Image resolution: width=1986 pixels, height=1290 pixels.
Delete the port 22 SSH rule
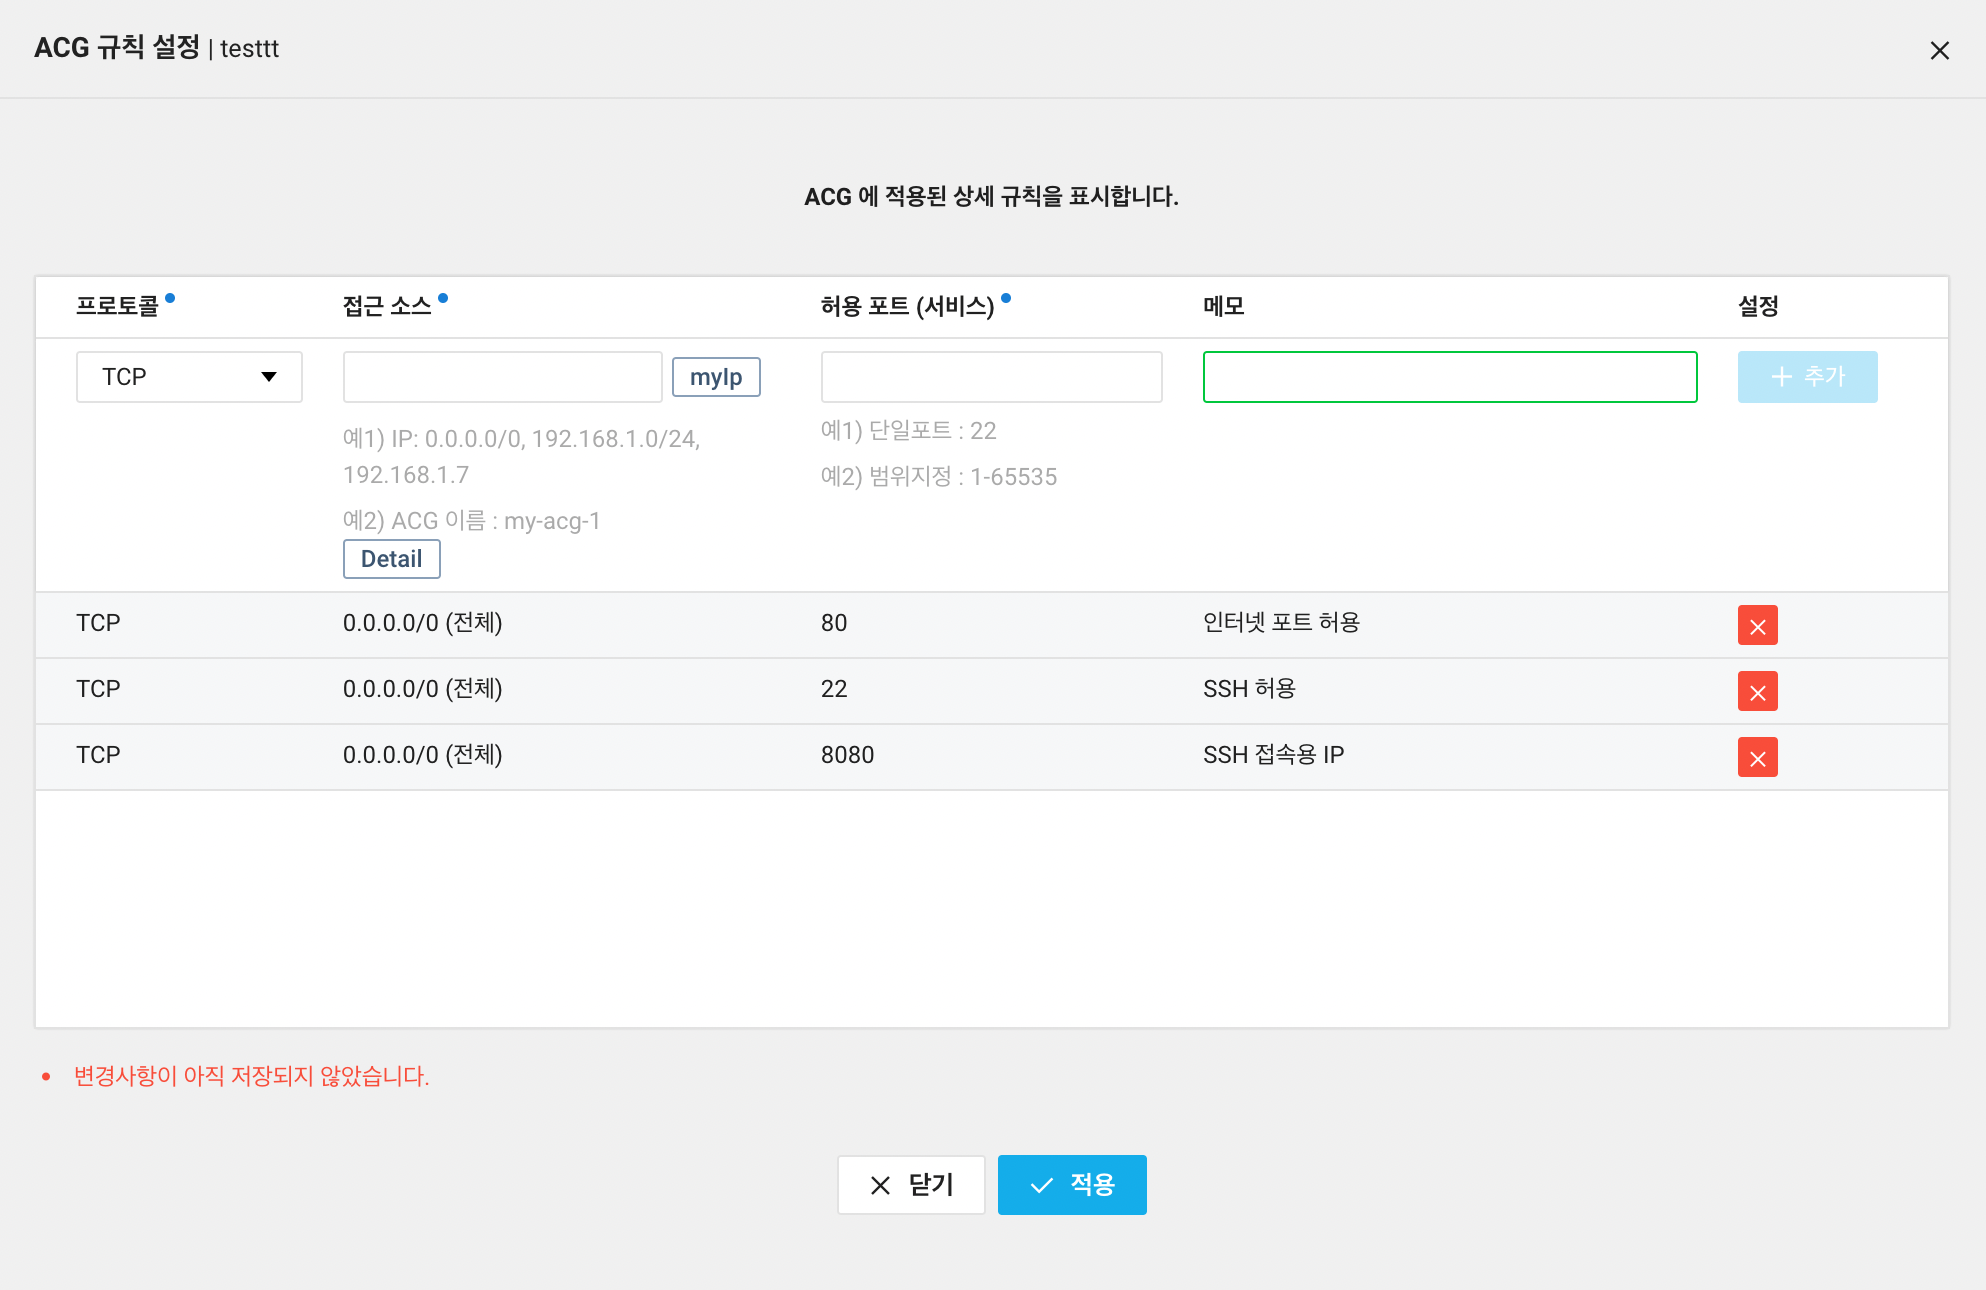[x=1757, y=691]
